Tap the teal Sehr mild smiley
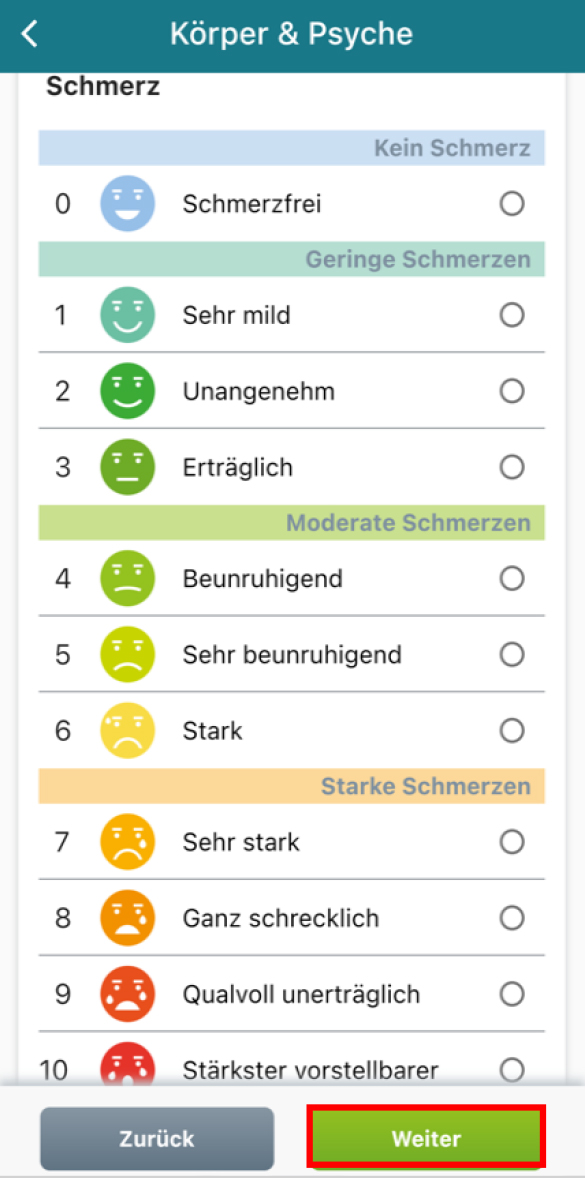Screen dimensions: 585x1178 click(128, 315)
